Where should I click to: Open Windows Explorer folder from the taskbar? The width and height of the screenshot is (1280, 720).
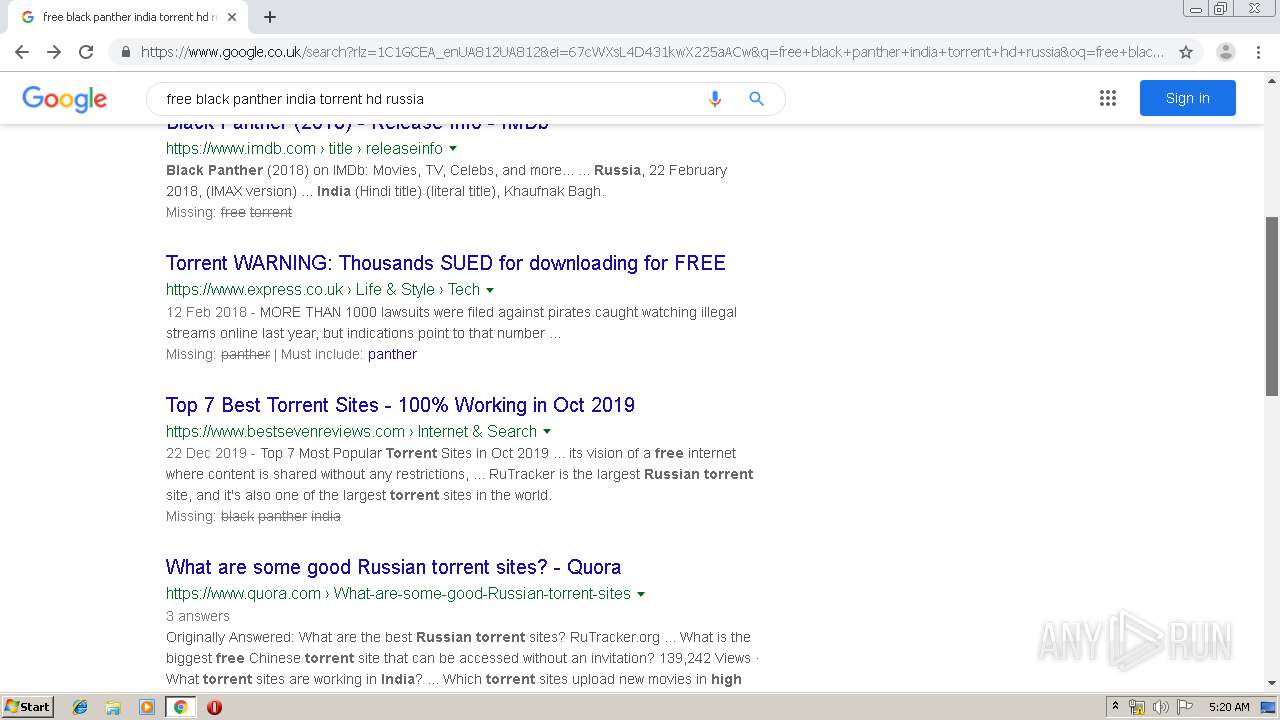[x=113, y=707]
